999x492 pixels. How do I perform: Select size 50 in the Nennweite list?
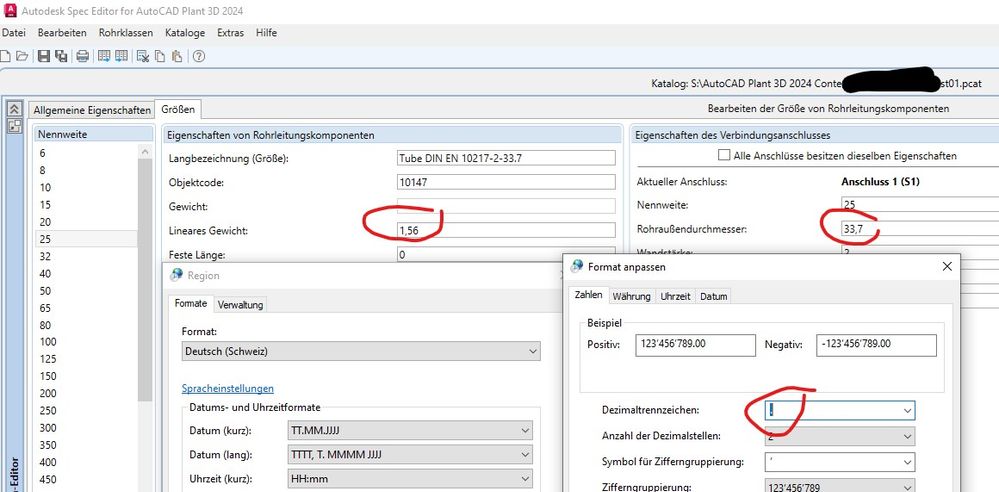[x=85, y=291]
